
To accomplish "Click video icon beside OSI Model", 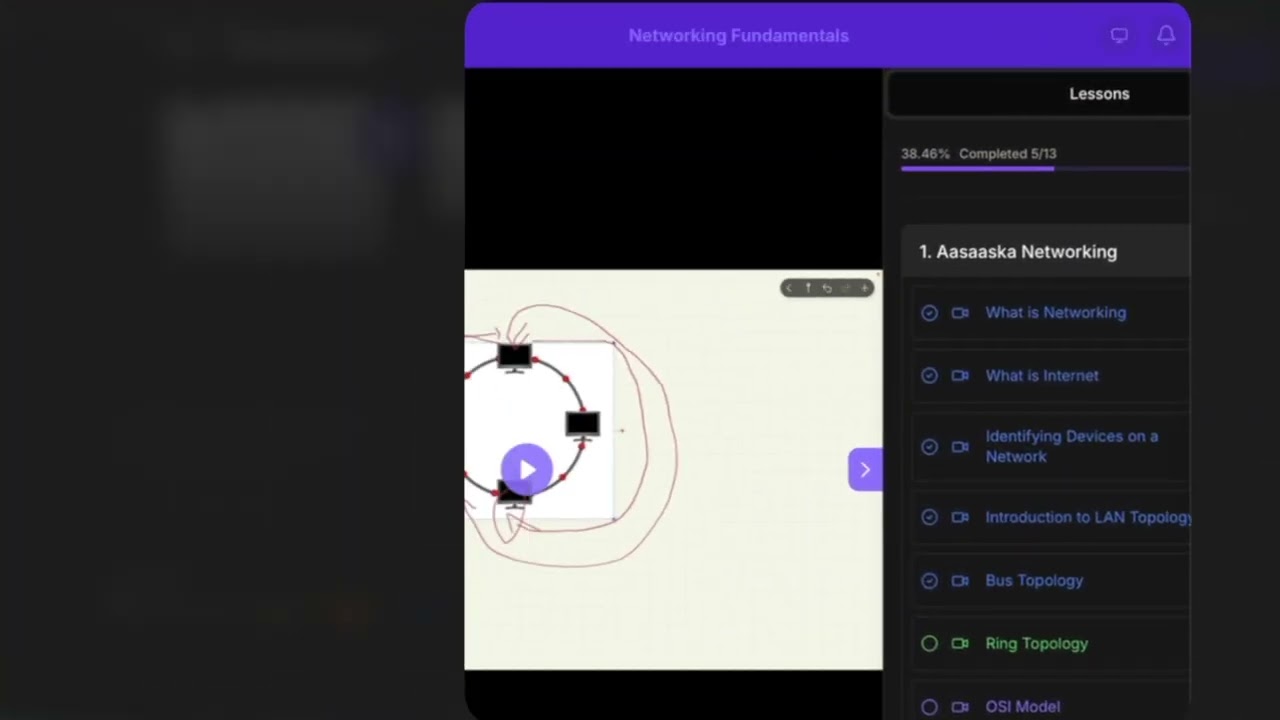I will coord(960,707).
